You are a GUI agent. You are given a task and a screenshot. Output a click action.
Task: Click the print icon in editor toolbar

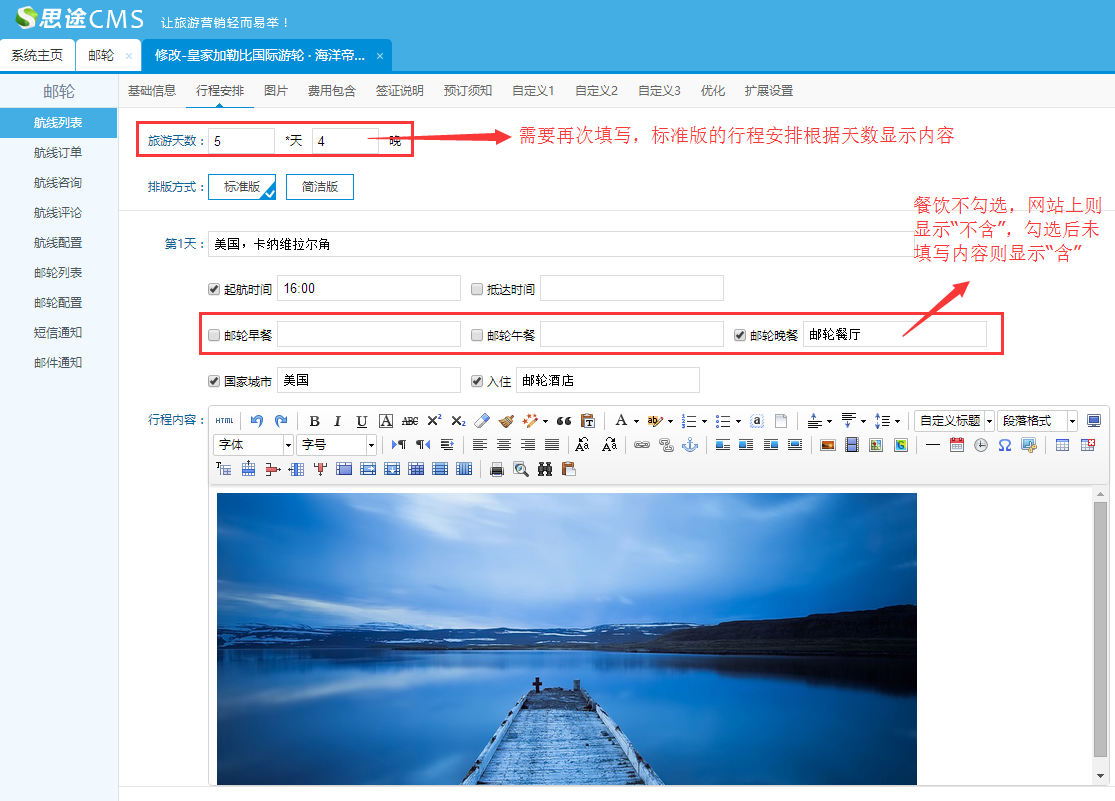497,469
